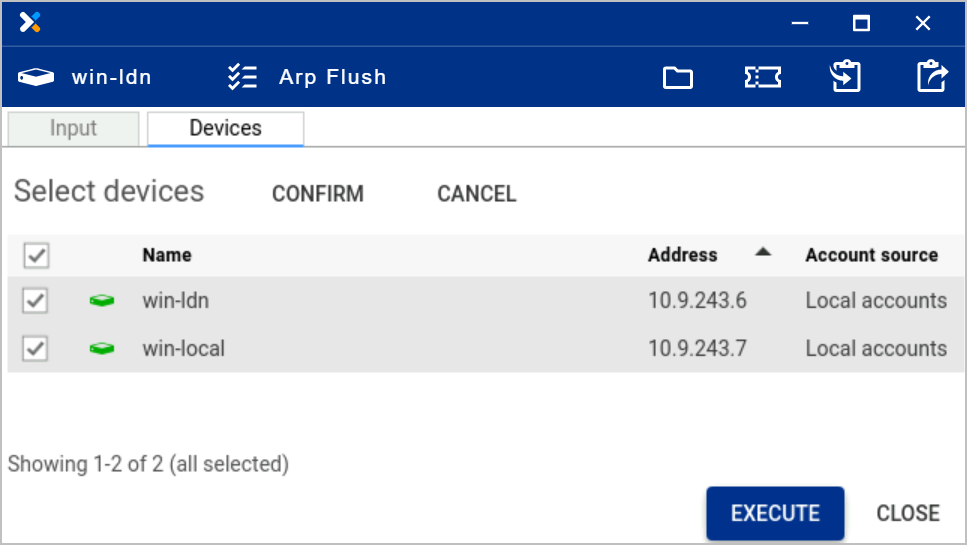Click the win-ldn device icon in the header
The width and height of the screenshot is (967, 545).
(36, 77)
